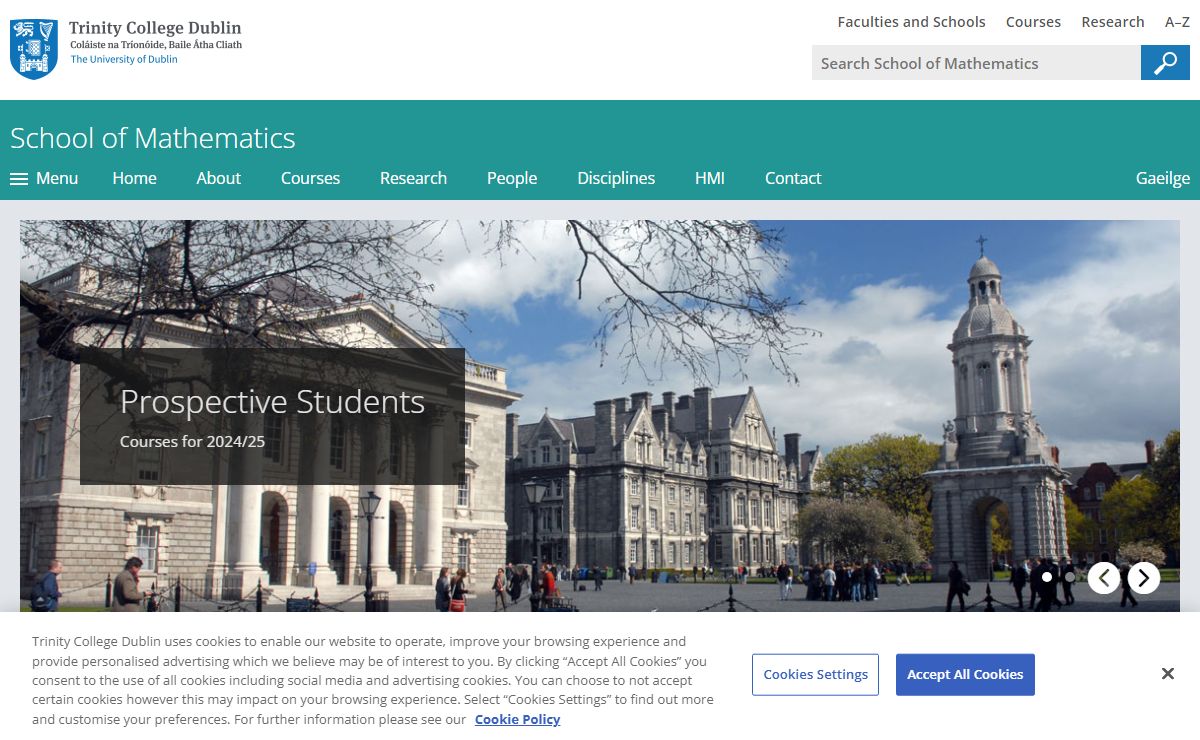Open the top Courses link
Image resolution: width=1200 pixels, height=740 pixels.
[1033, 22]
